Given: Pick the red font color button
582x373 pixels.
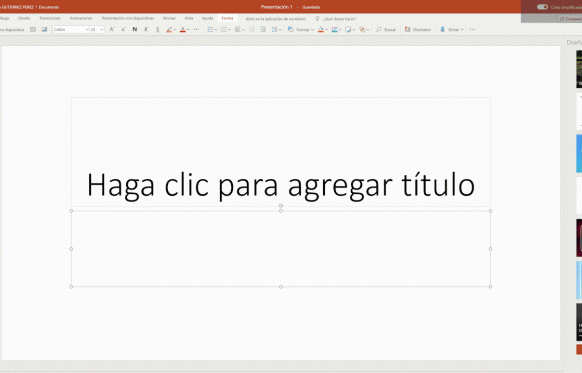Looking at the screenshot, I should tap(182, 29).
